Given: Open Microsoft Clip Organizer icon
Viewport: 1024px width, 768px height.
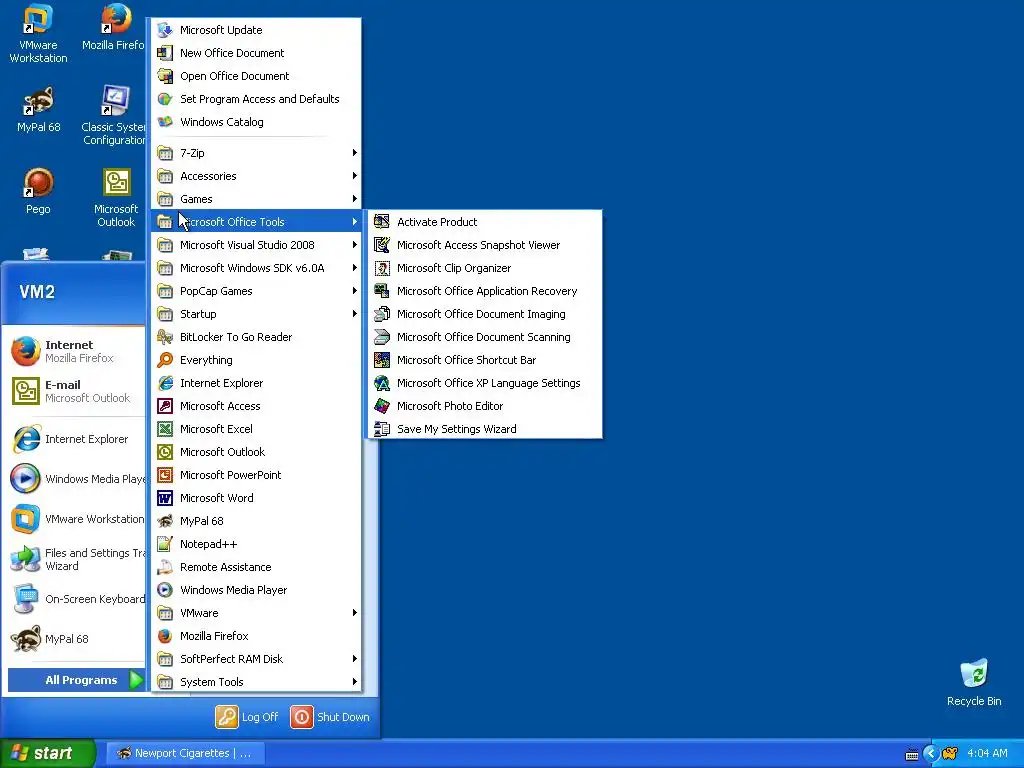Looking at the screenshot, I should click(x=382, y=268).
